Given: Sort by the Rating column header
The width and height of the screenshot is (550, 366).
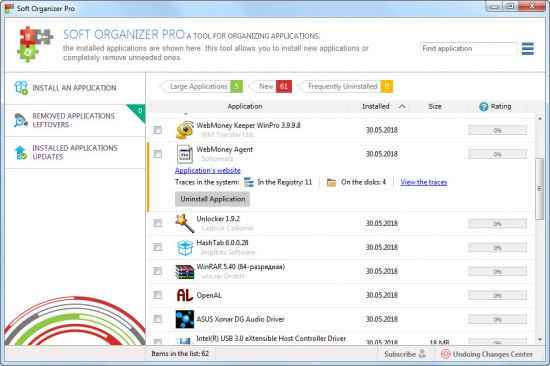Looking at the screenshot, I should pyautogui.click(x=501, y=106).
